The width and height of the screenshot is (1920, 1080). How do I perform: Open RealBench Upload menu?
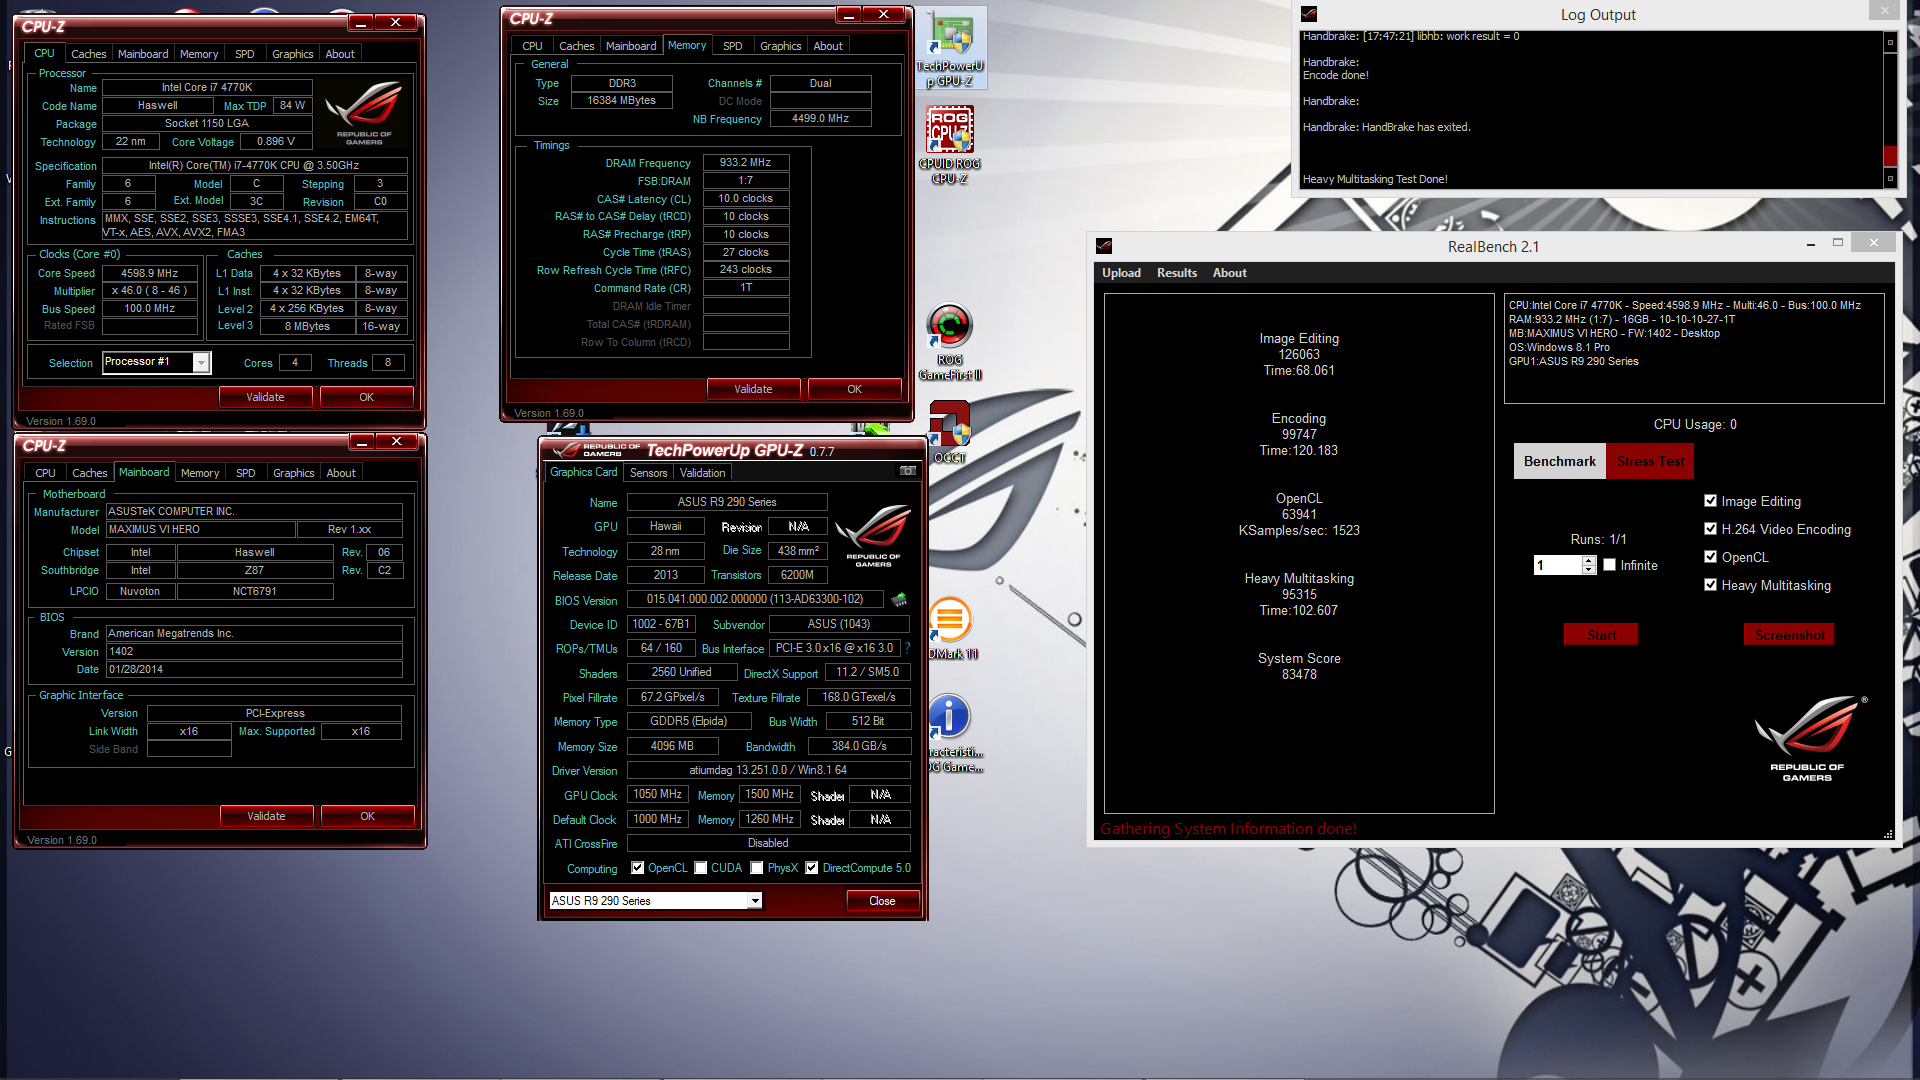1121,273
